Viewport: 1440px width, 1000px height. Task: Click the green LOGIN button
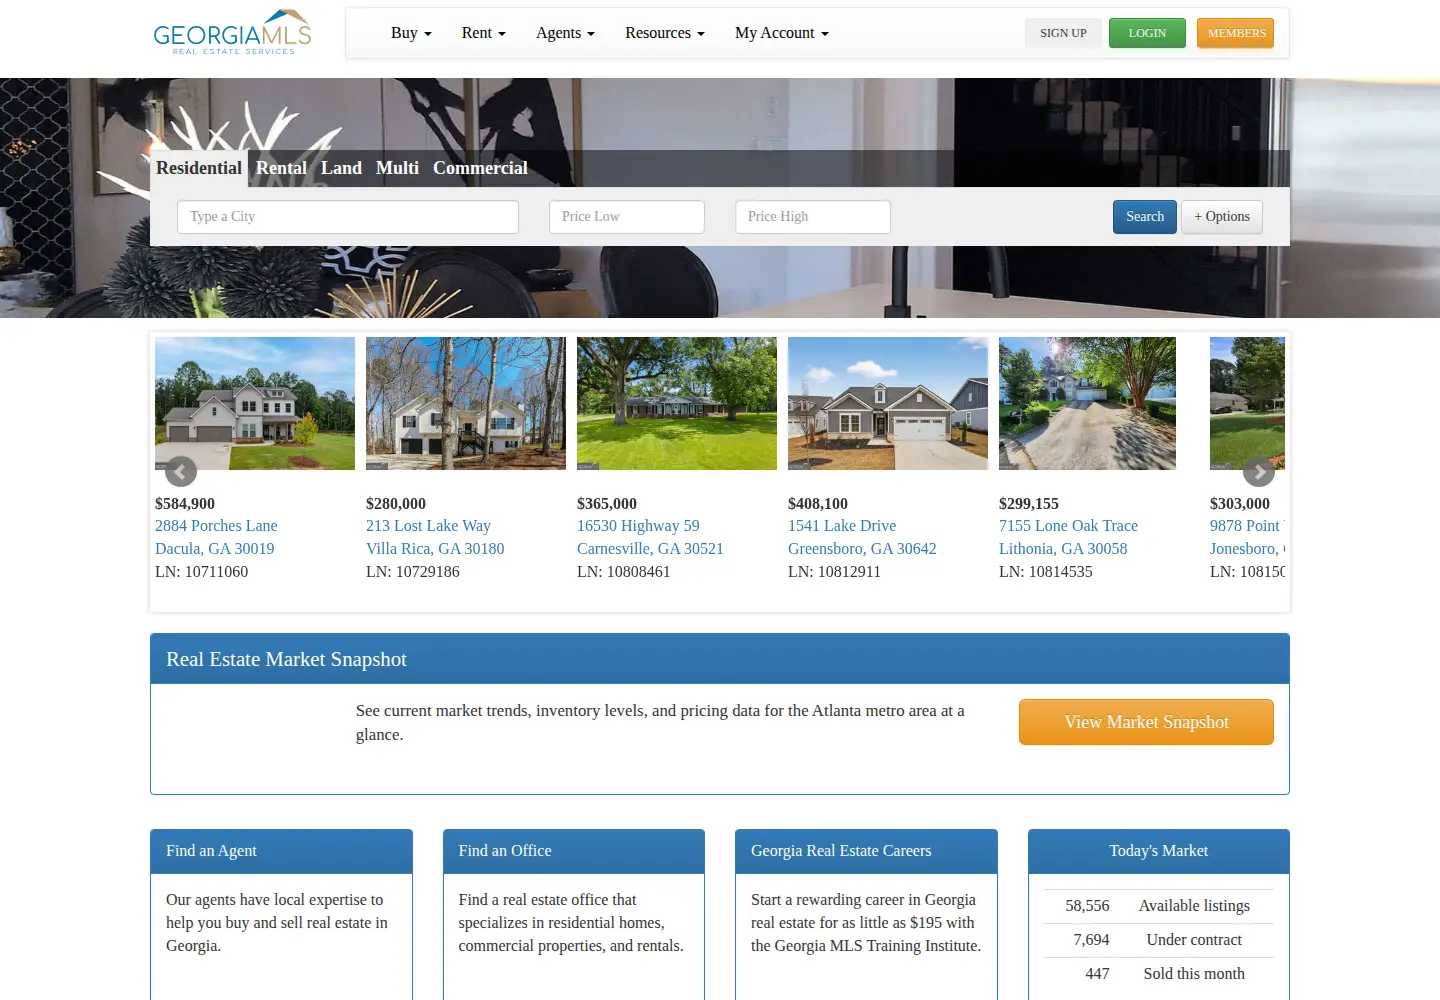(x=1147, y=33)
